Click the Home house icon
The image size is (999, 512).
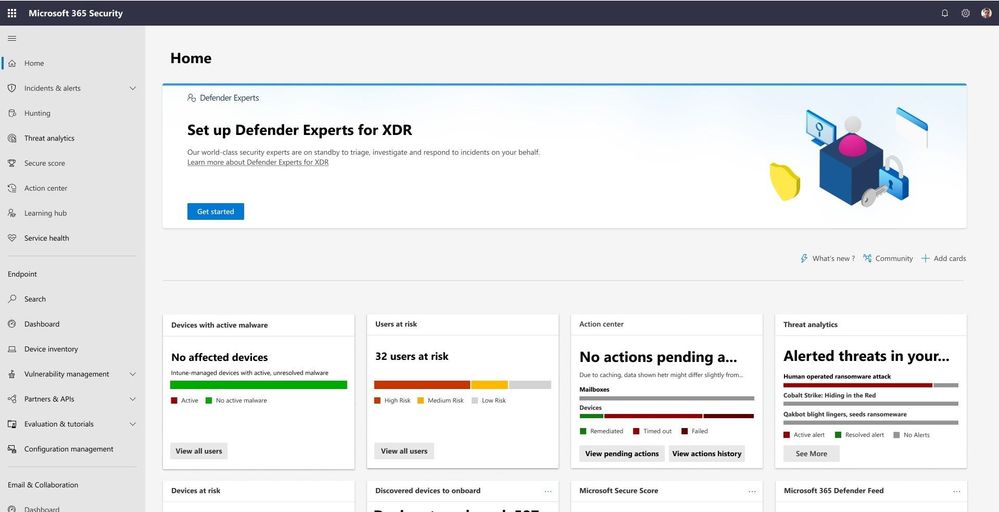pos(12,63)
